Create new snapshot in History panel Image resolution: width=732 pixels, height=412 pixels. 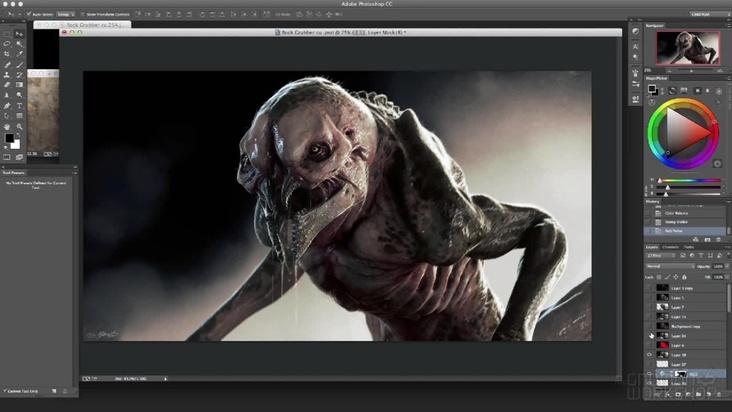tap(707, 239)
